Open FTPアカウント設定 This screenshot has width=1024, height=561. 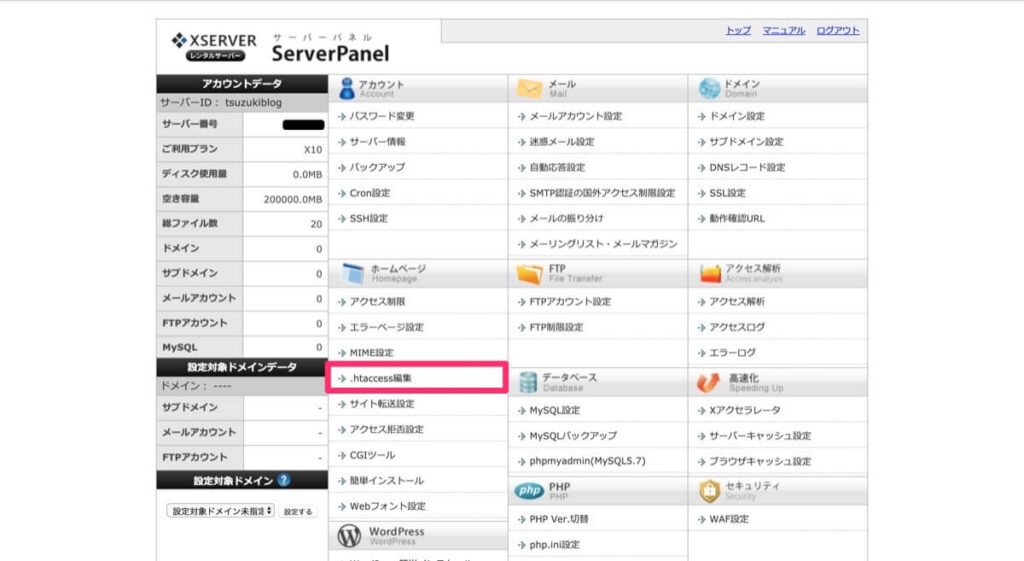[x=570, y=301]
